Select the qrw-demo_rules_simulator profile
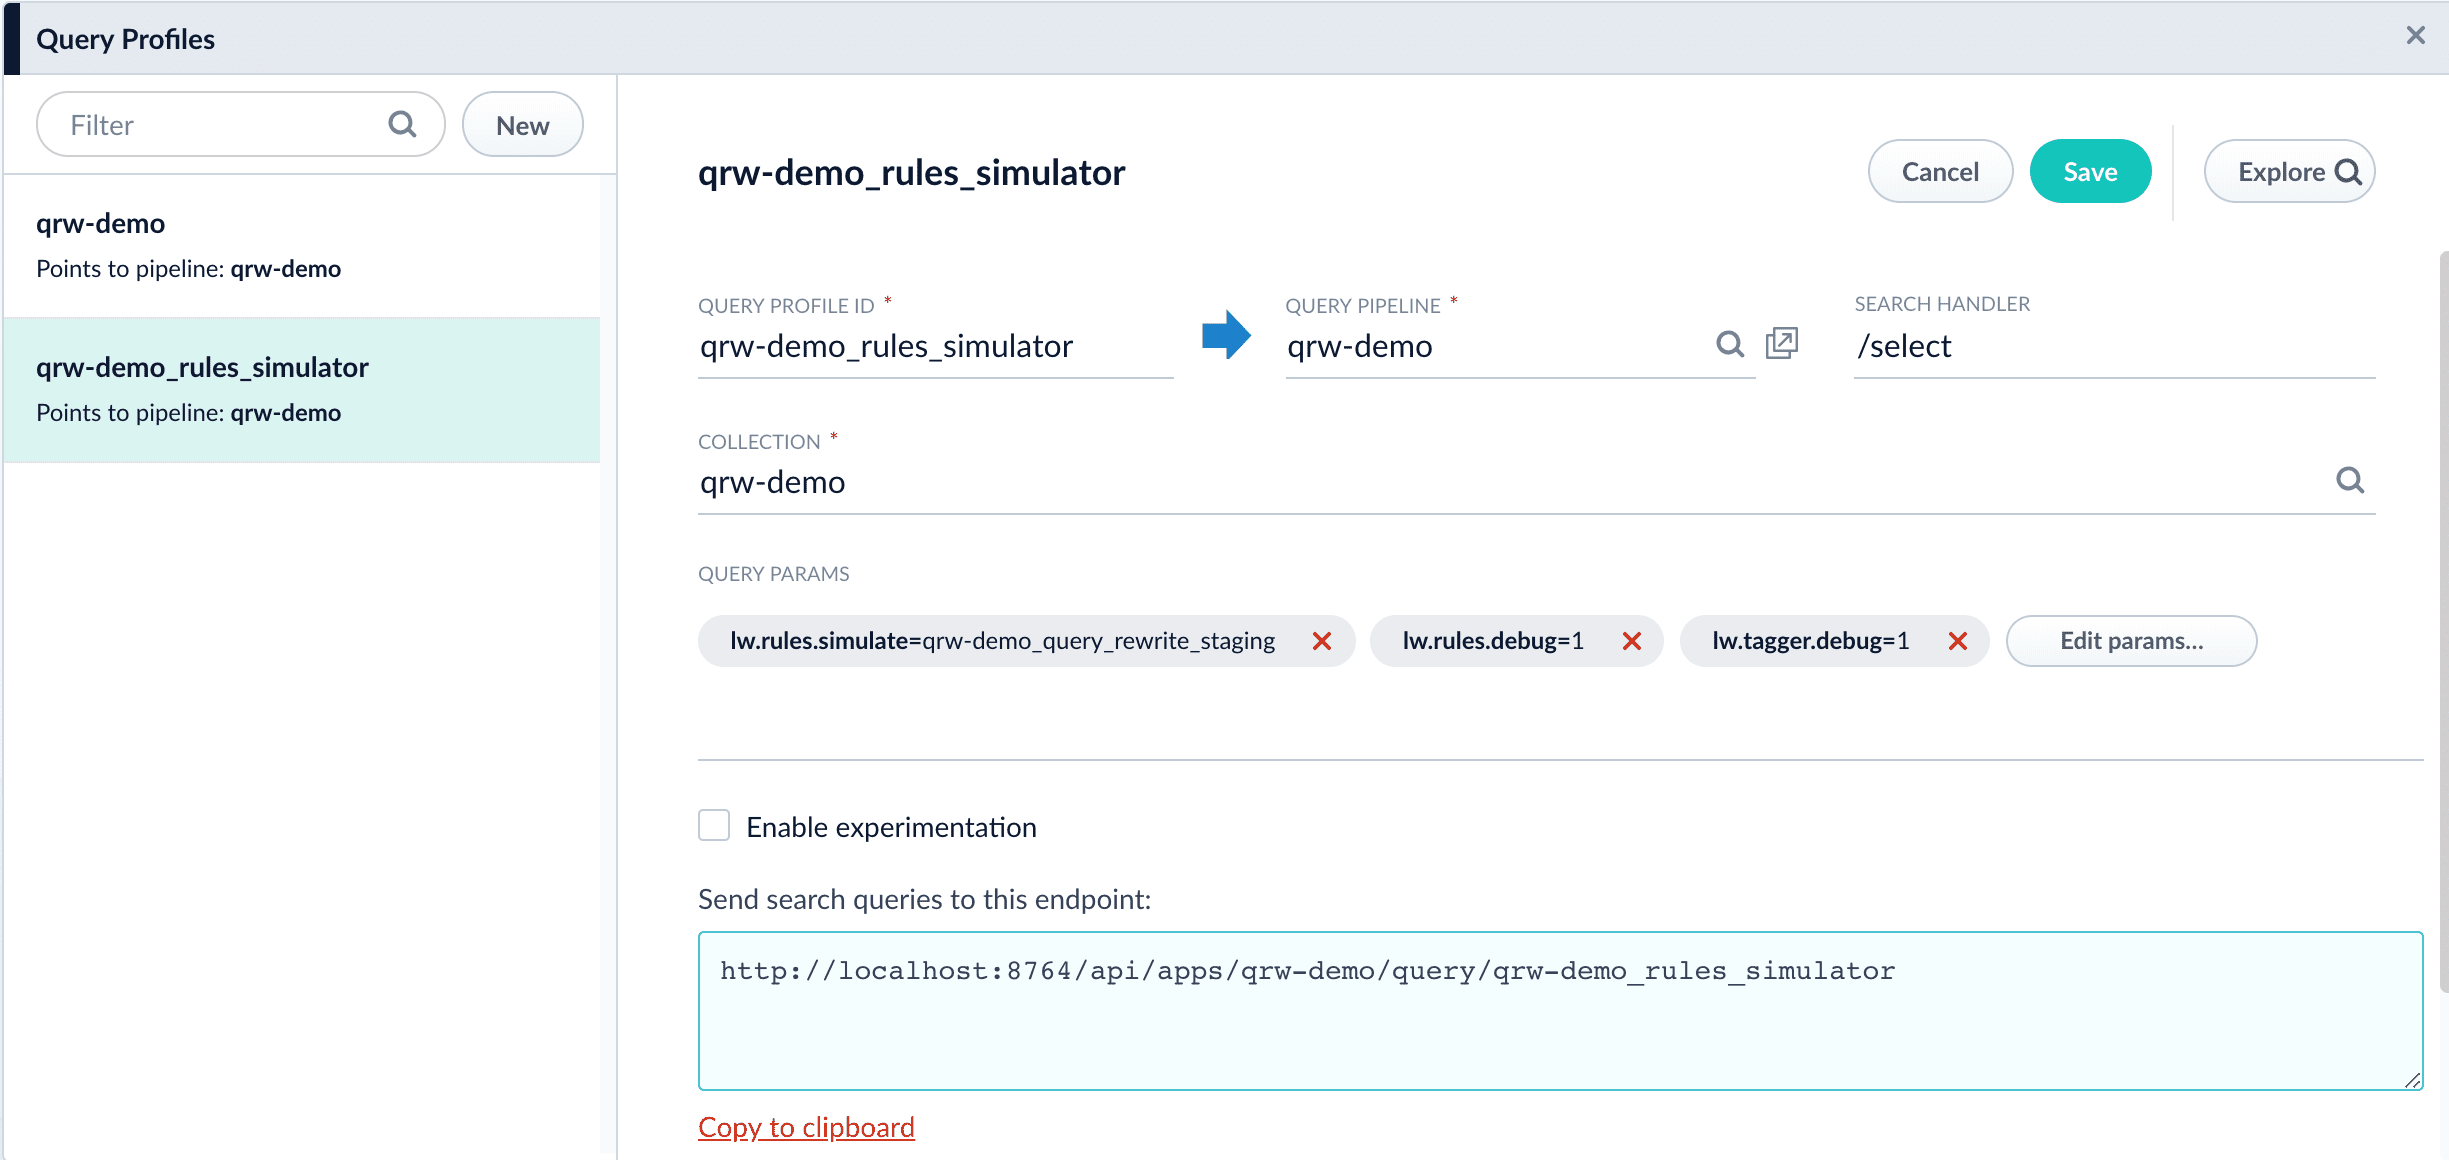The width and height of the screenshot is (2449, 1160). (x=300, y=390)
